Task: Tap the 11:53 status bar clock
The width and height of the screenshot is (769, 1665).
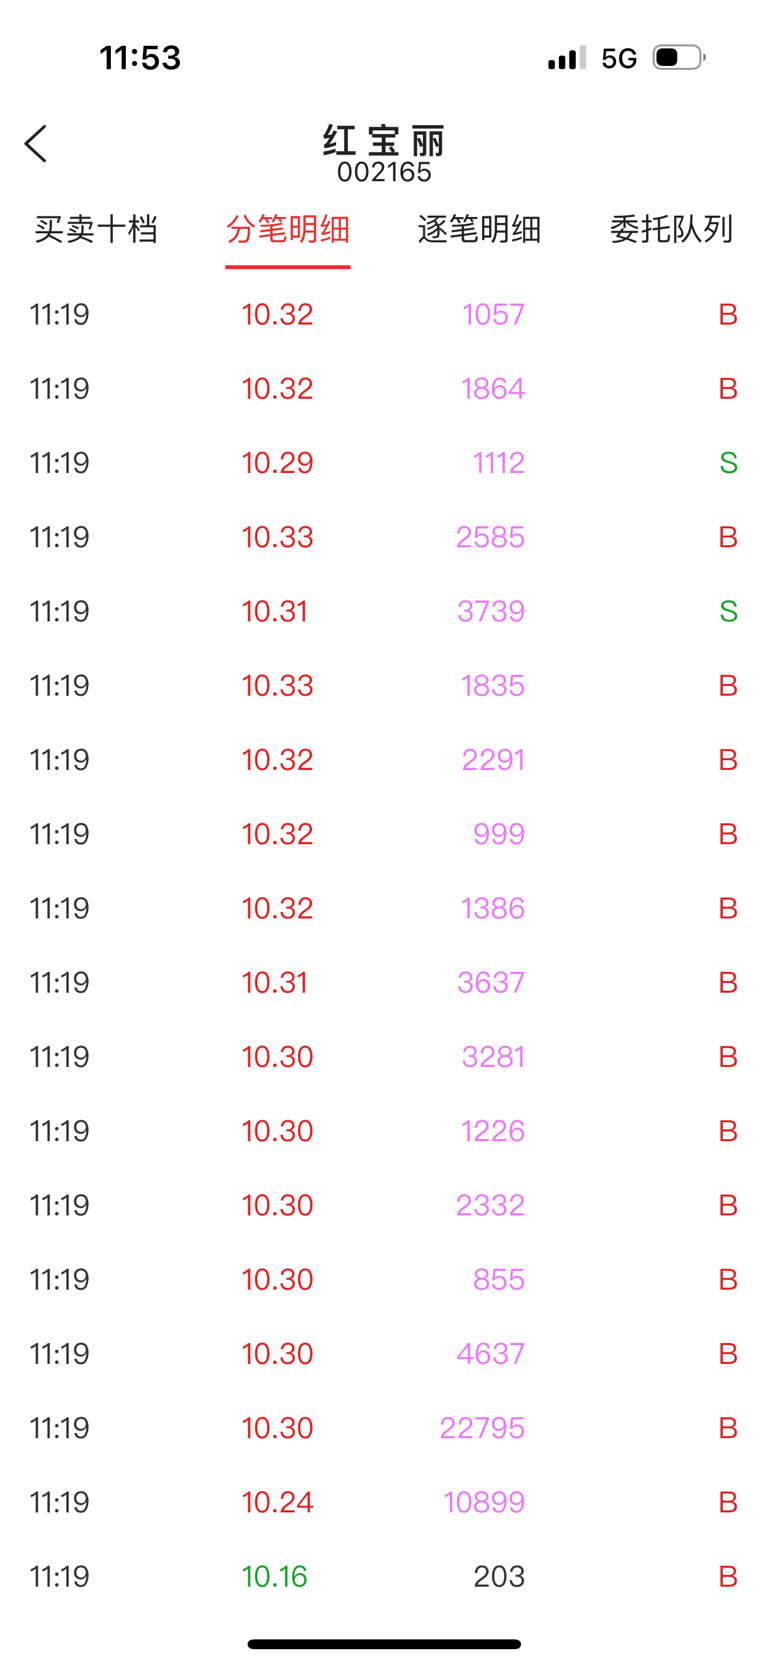Action: click(x=140, y=58)
